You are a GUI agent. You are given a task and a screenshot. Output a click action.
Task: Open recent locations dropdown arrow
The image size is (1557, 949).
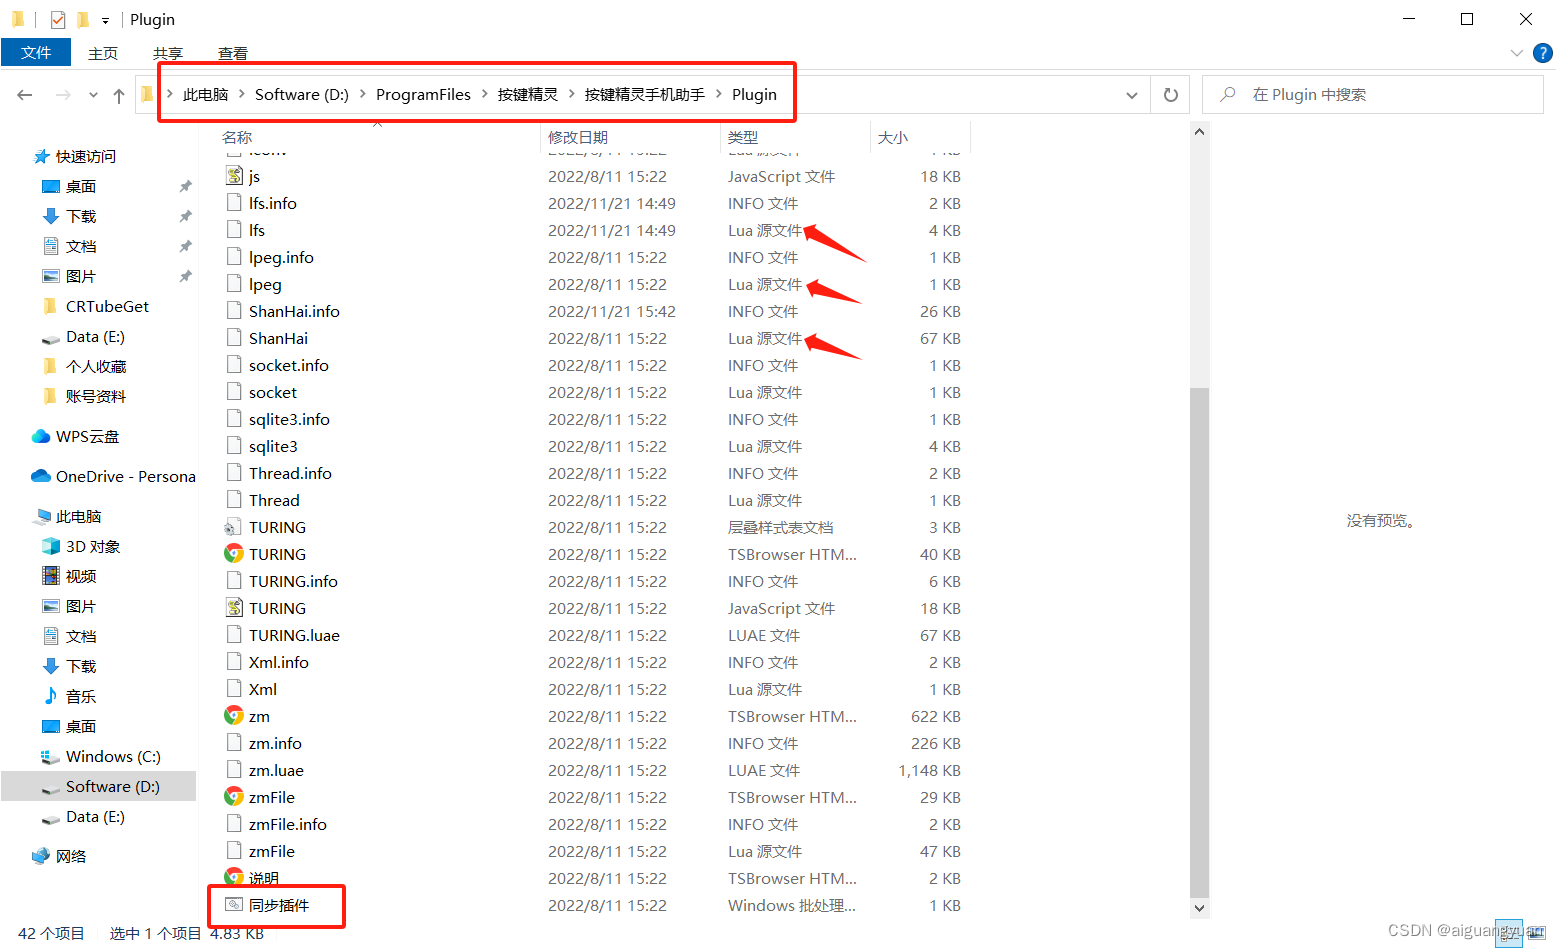93,95
